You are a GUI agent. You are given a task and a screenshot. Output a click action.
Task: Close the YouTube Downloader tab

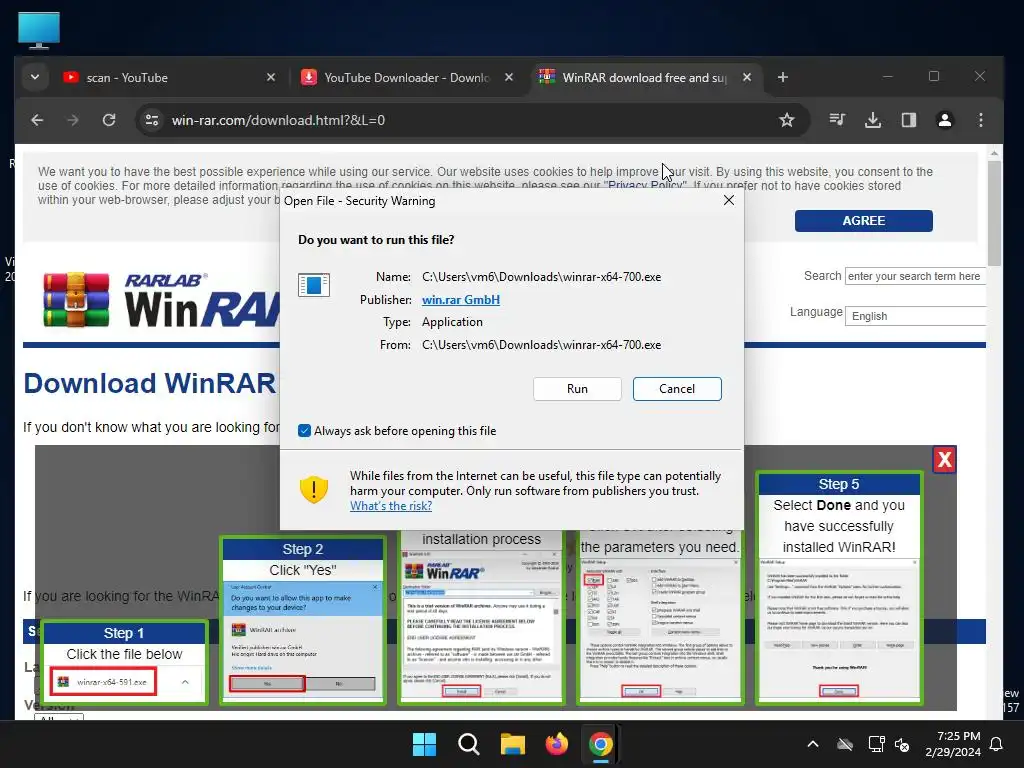coord(509,77)
